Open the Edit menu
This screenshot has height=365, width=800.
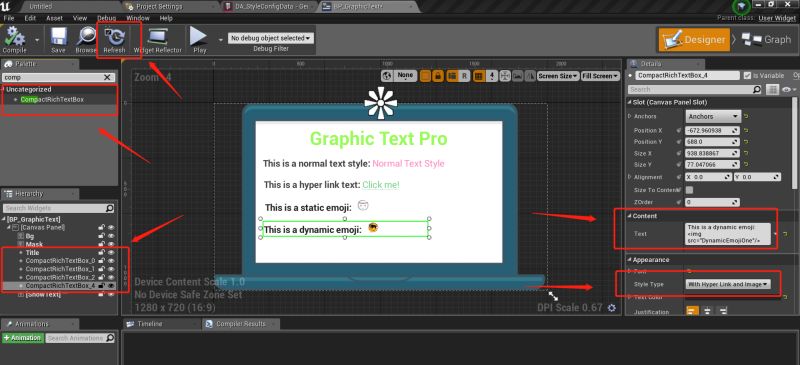click(x=30, y=18)
